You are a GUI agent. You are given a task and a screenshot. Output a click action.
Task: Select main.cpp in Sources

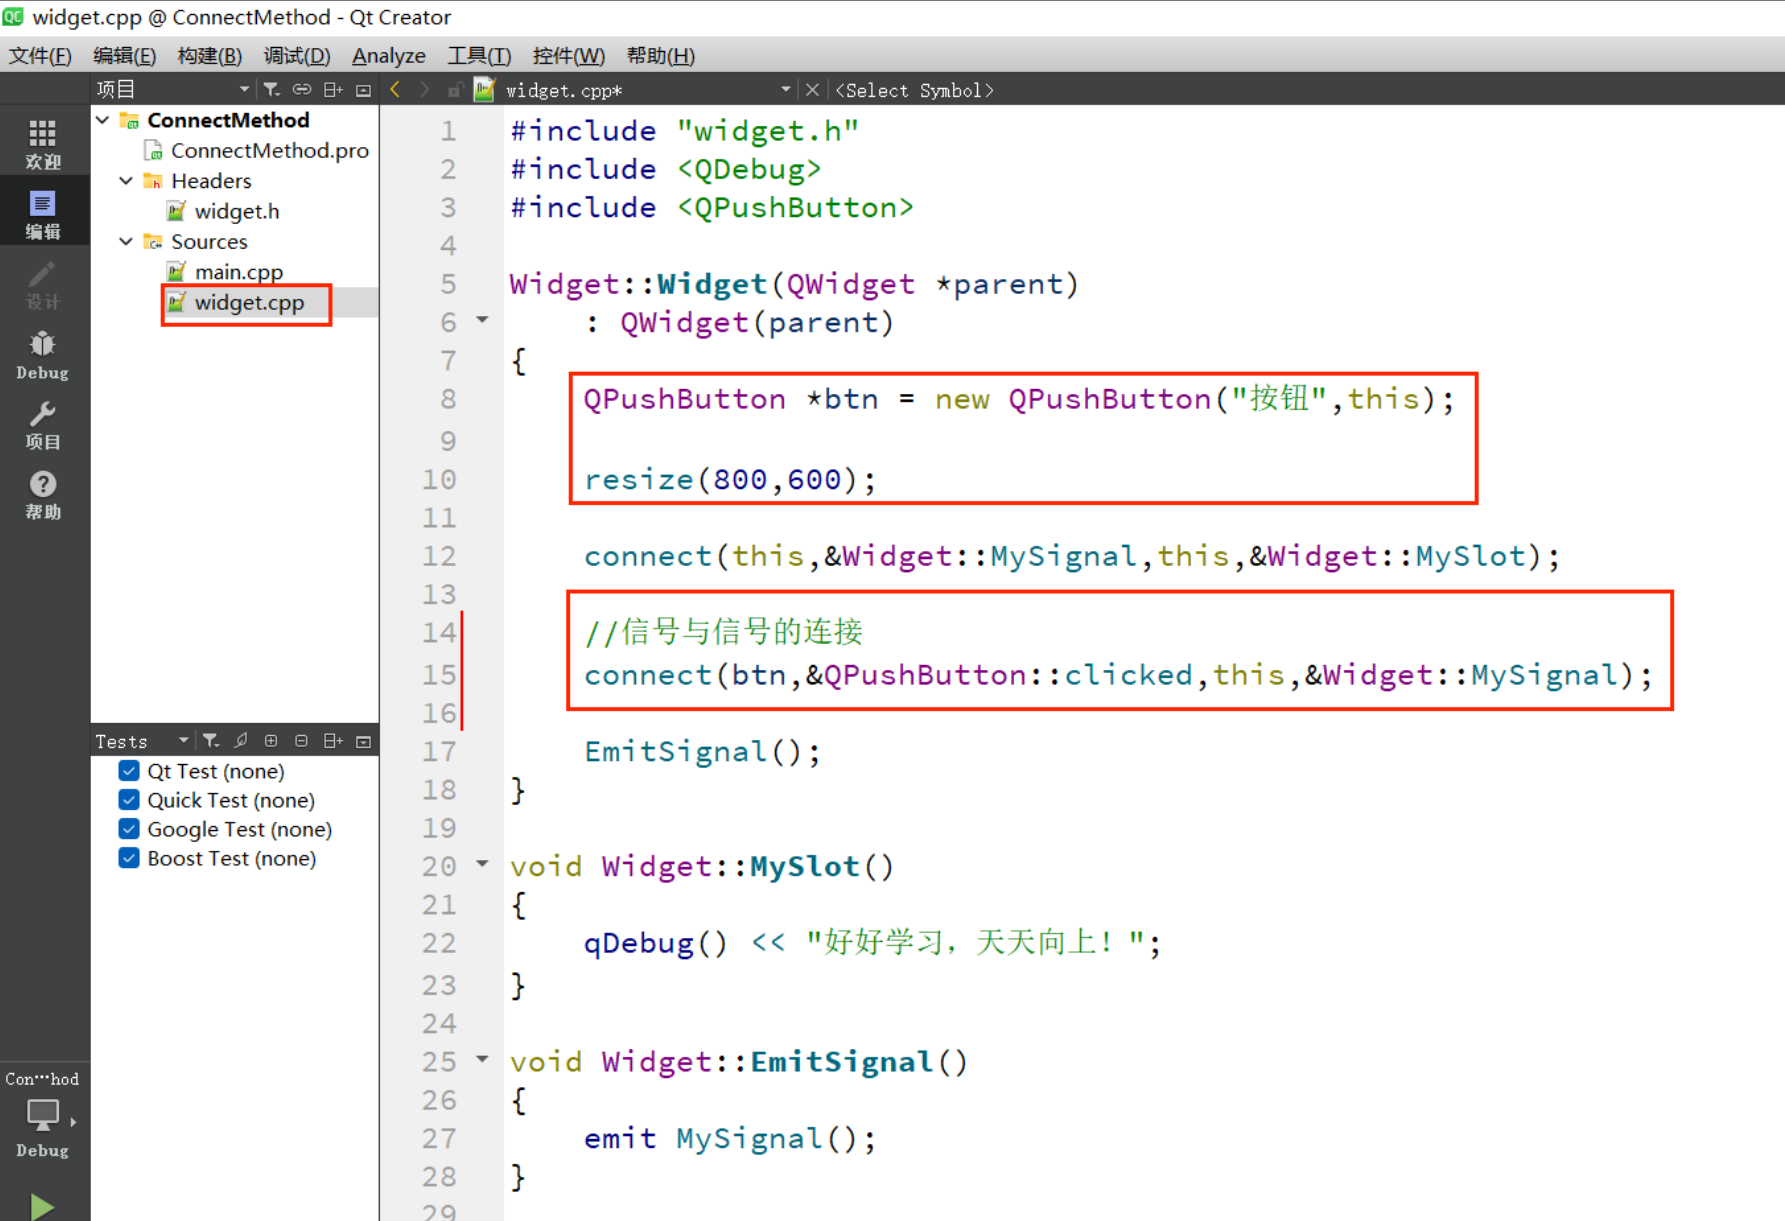[238, 272]
